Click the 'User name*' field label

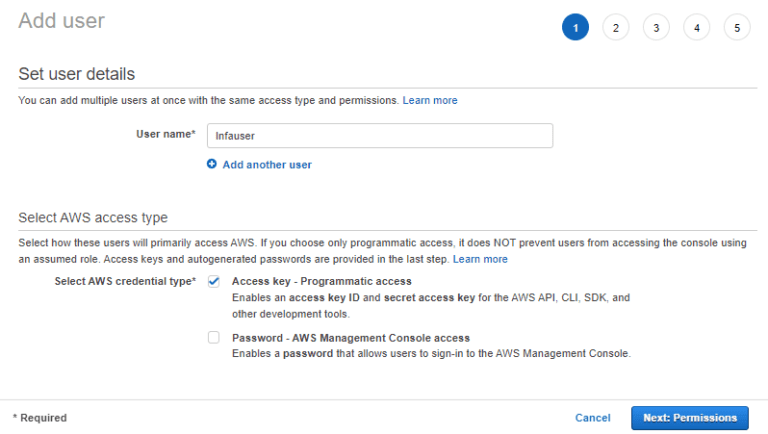point(165,134)
